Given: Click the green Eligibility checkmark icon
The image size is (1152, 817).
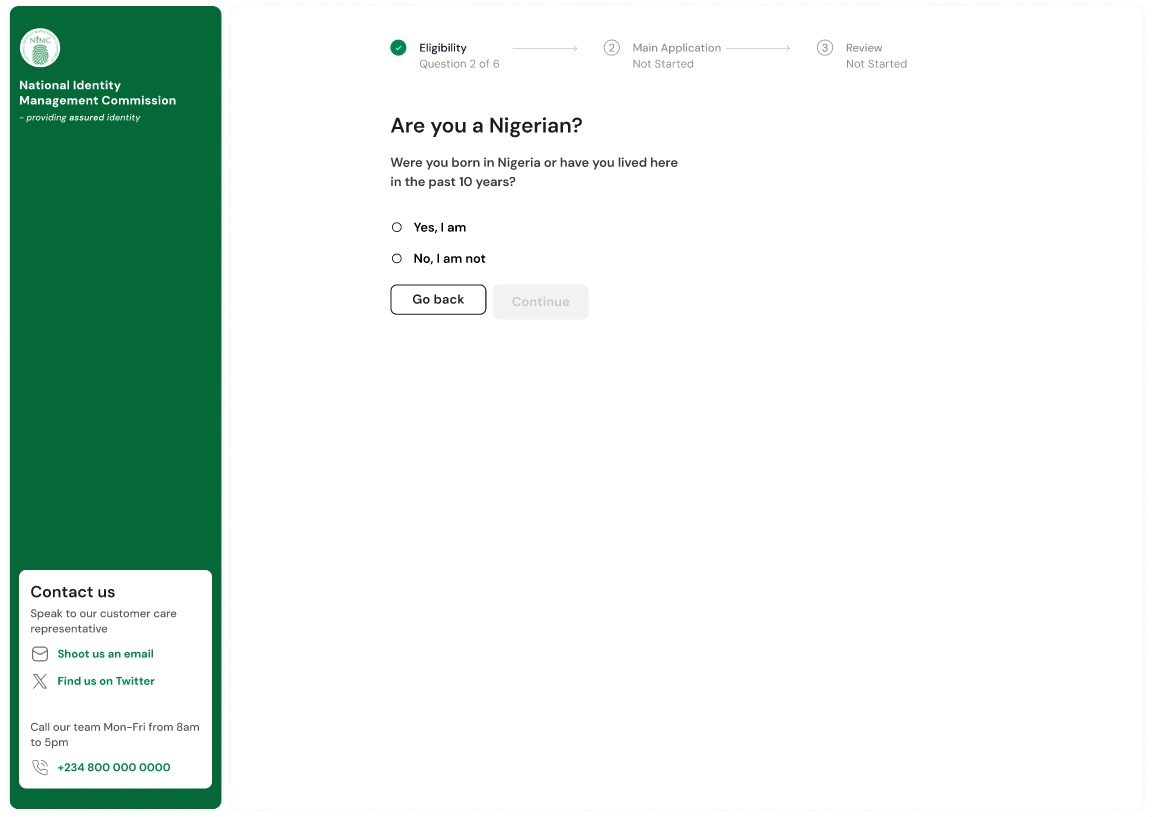Looking at the screenshot, I should click(398, 48).
